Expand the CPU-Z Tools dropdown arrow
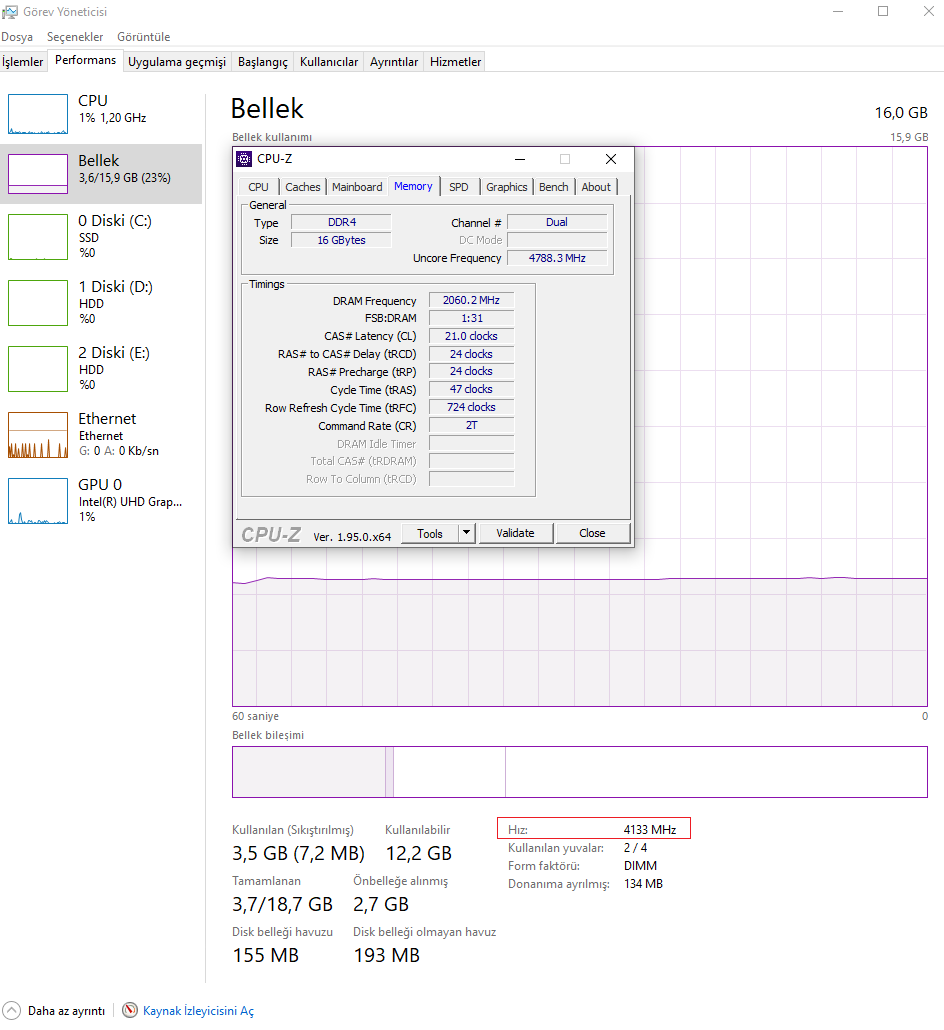 click(466, 533)
